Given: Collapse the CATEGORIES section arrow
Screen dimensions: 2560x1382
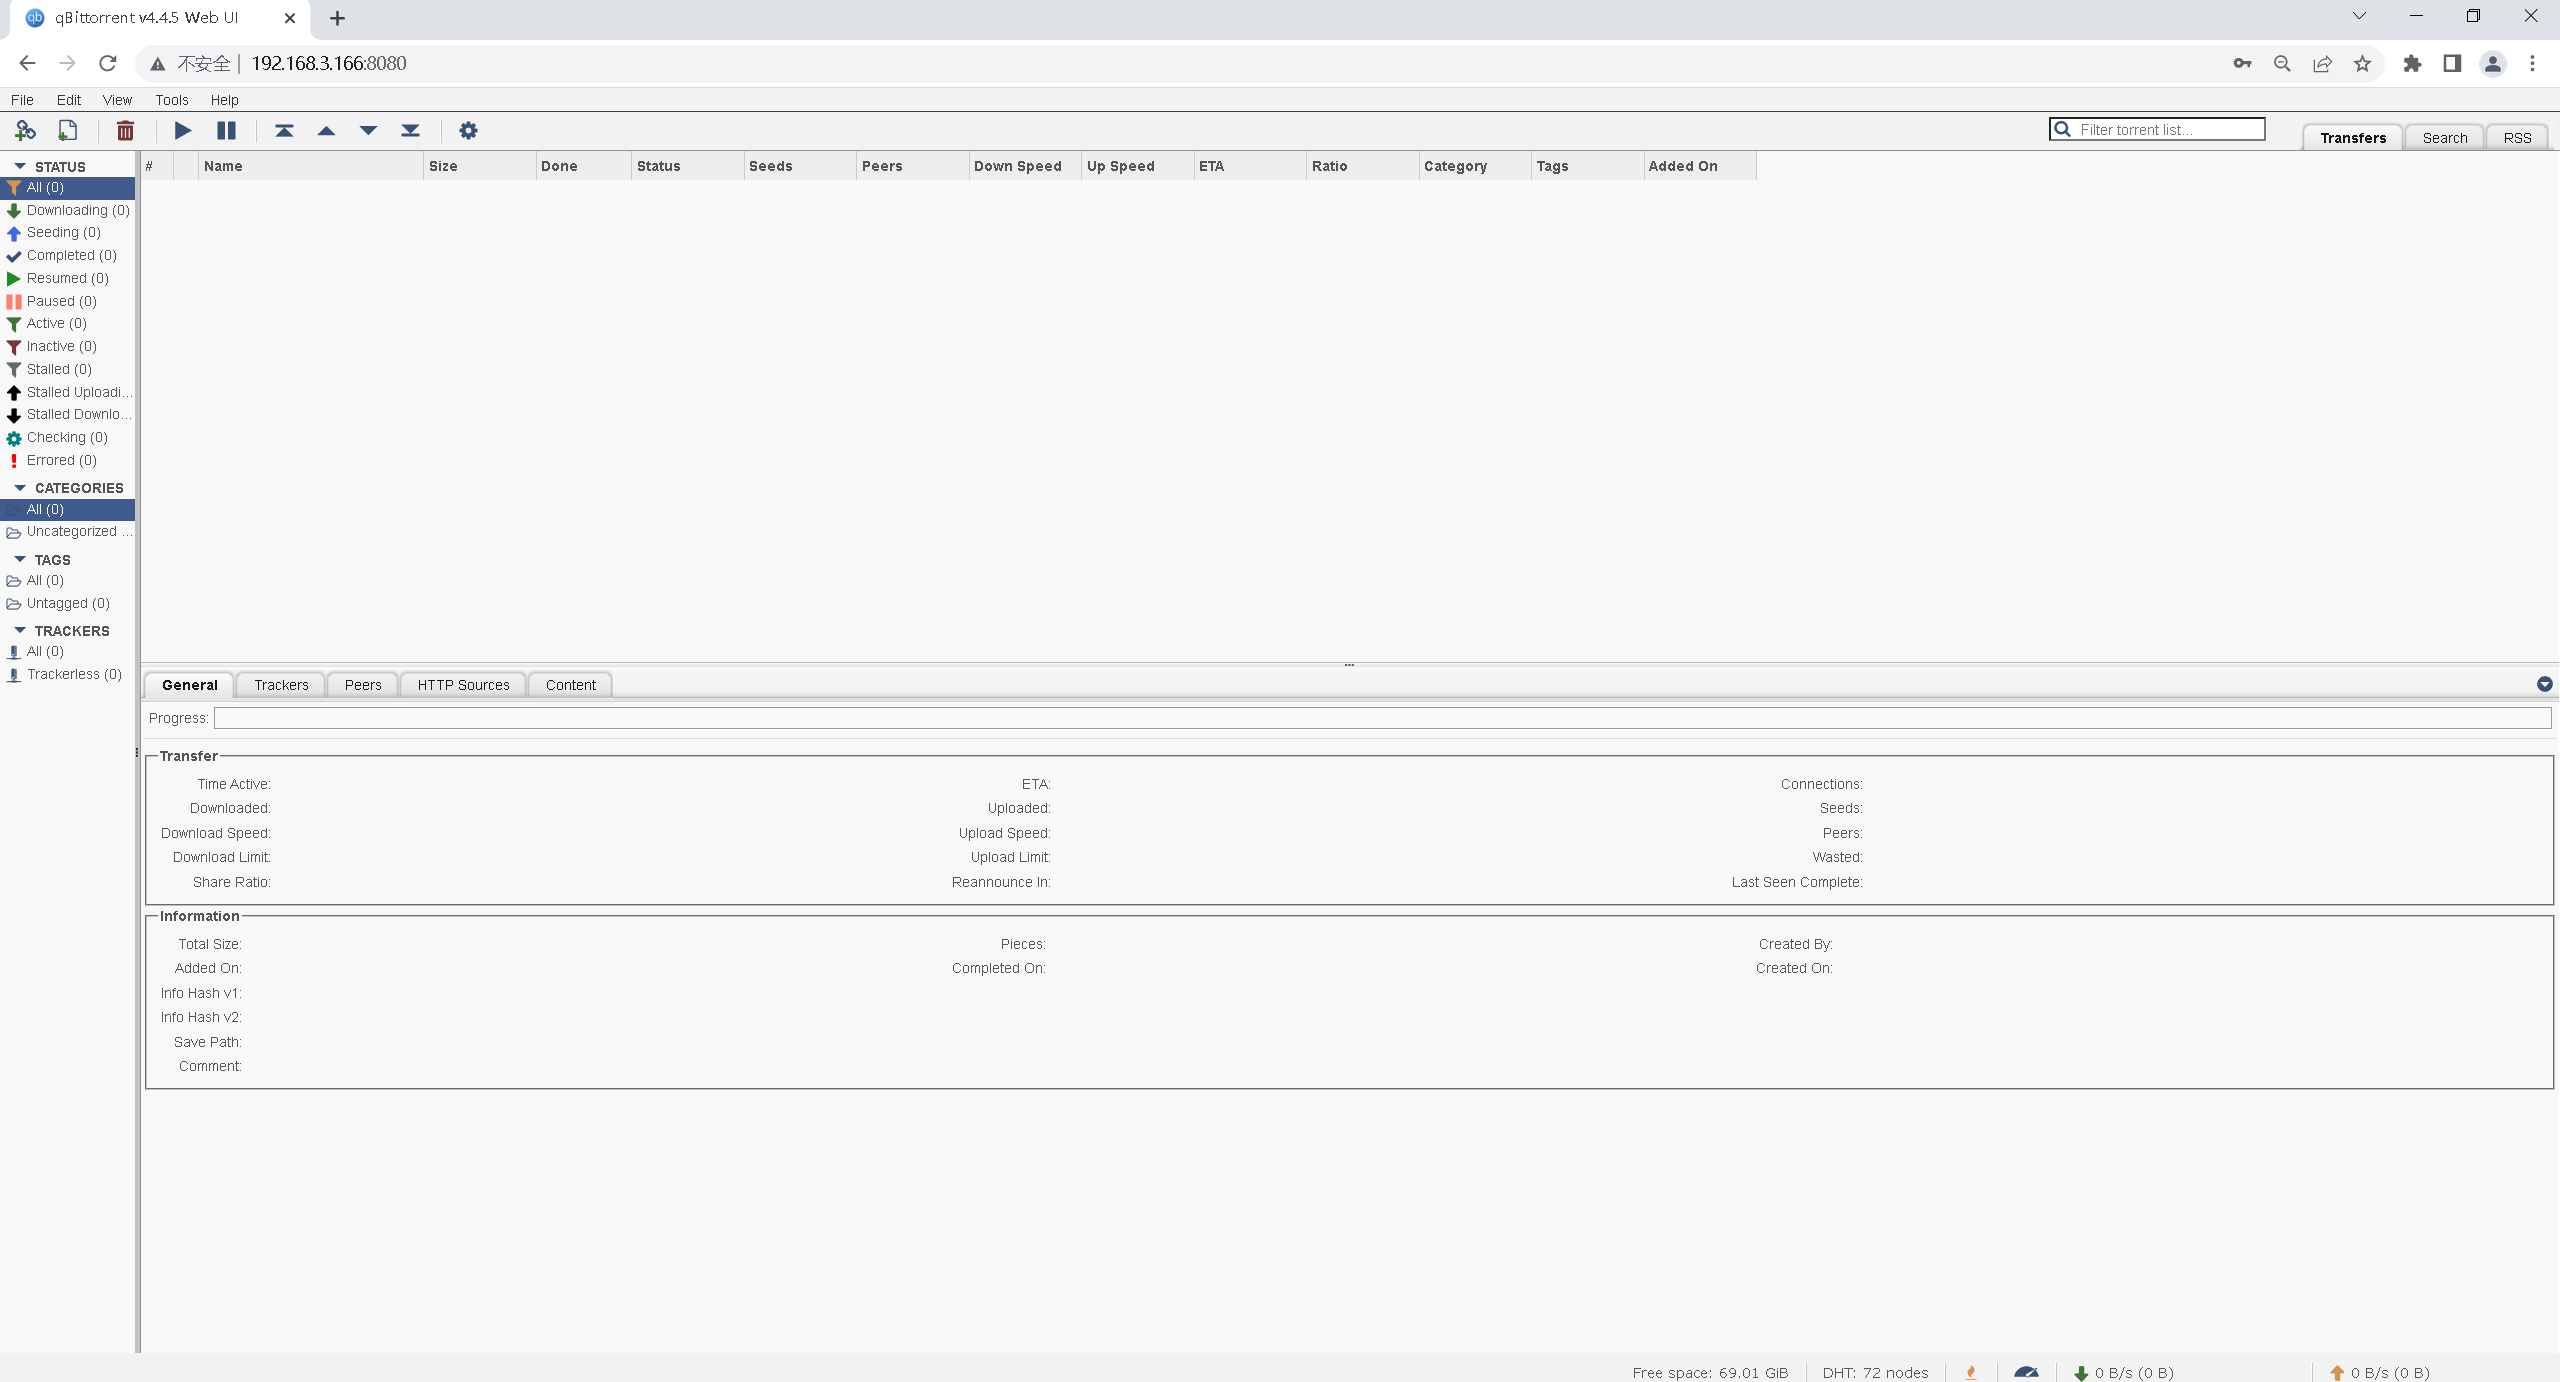Looking at the screenshot, I should [20, 487].
